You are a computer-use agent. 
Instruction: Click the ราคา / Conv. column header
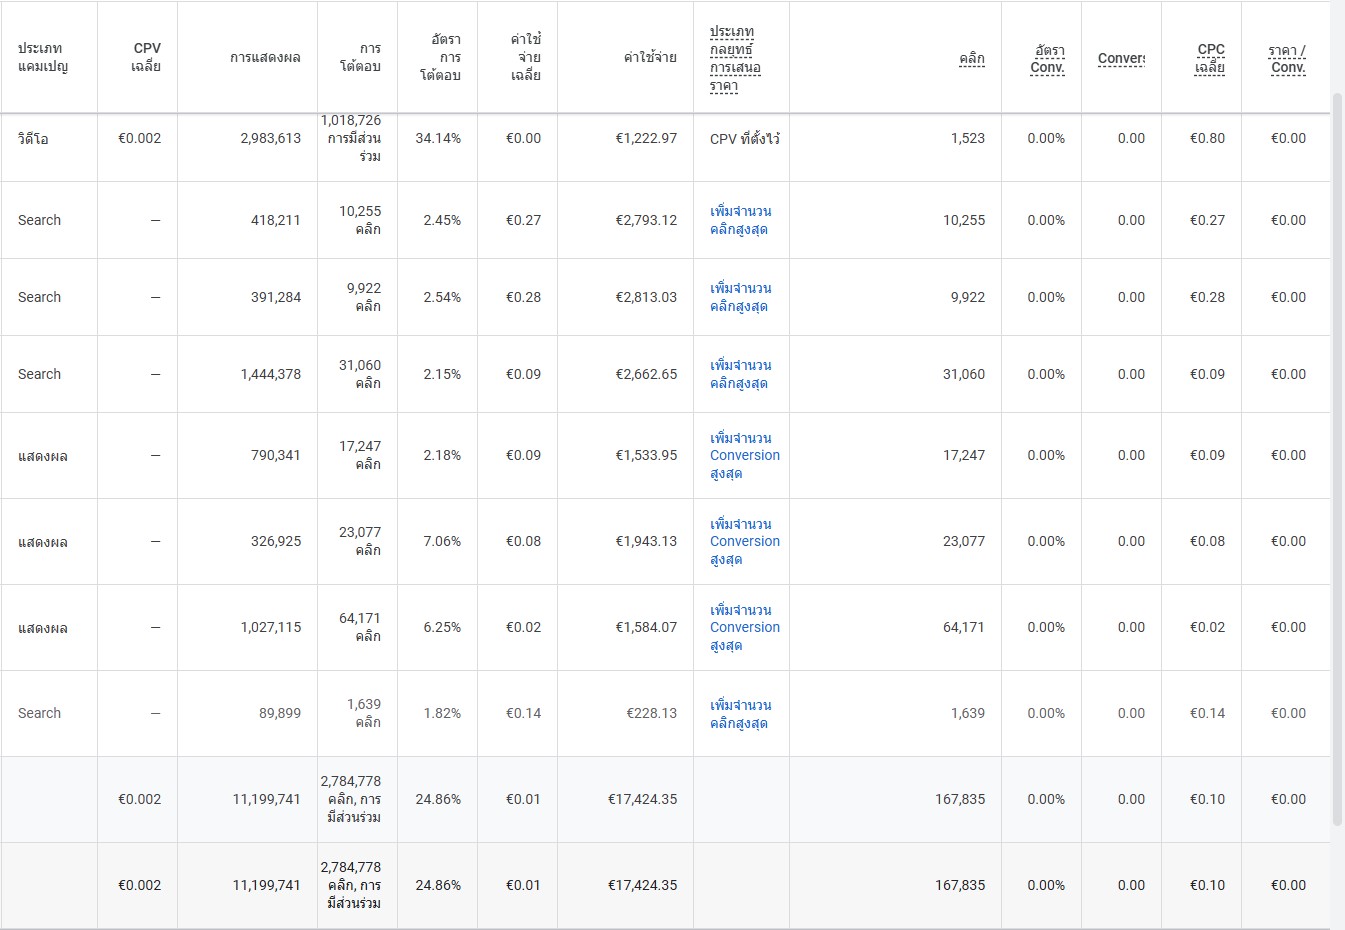click(x=1287, y=58)
